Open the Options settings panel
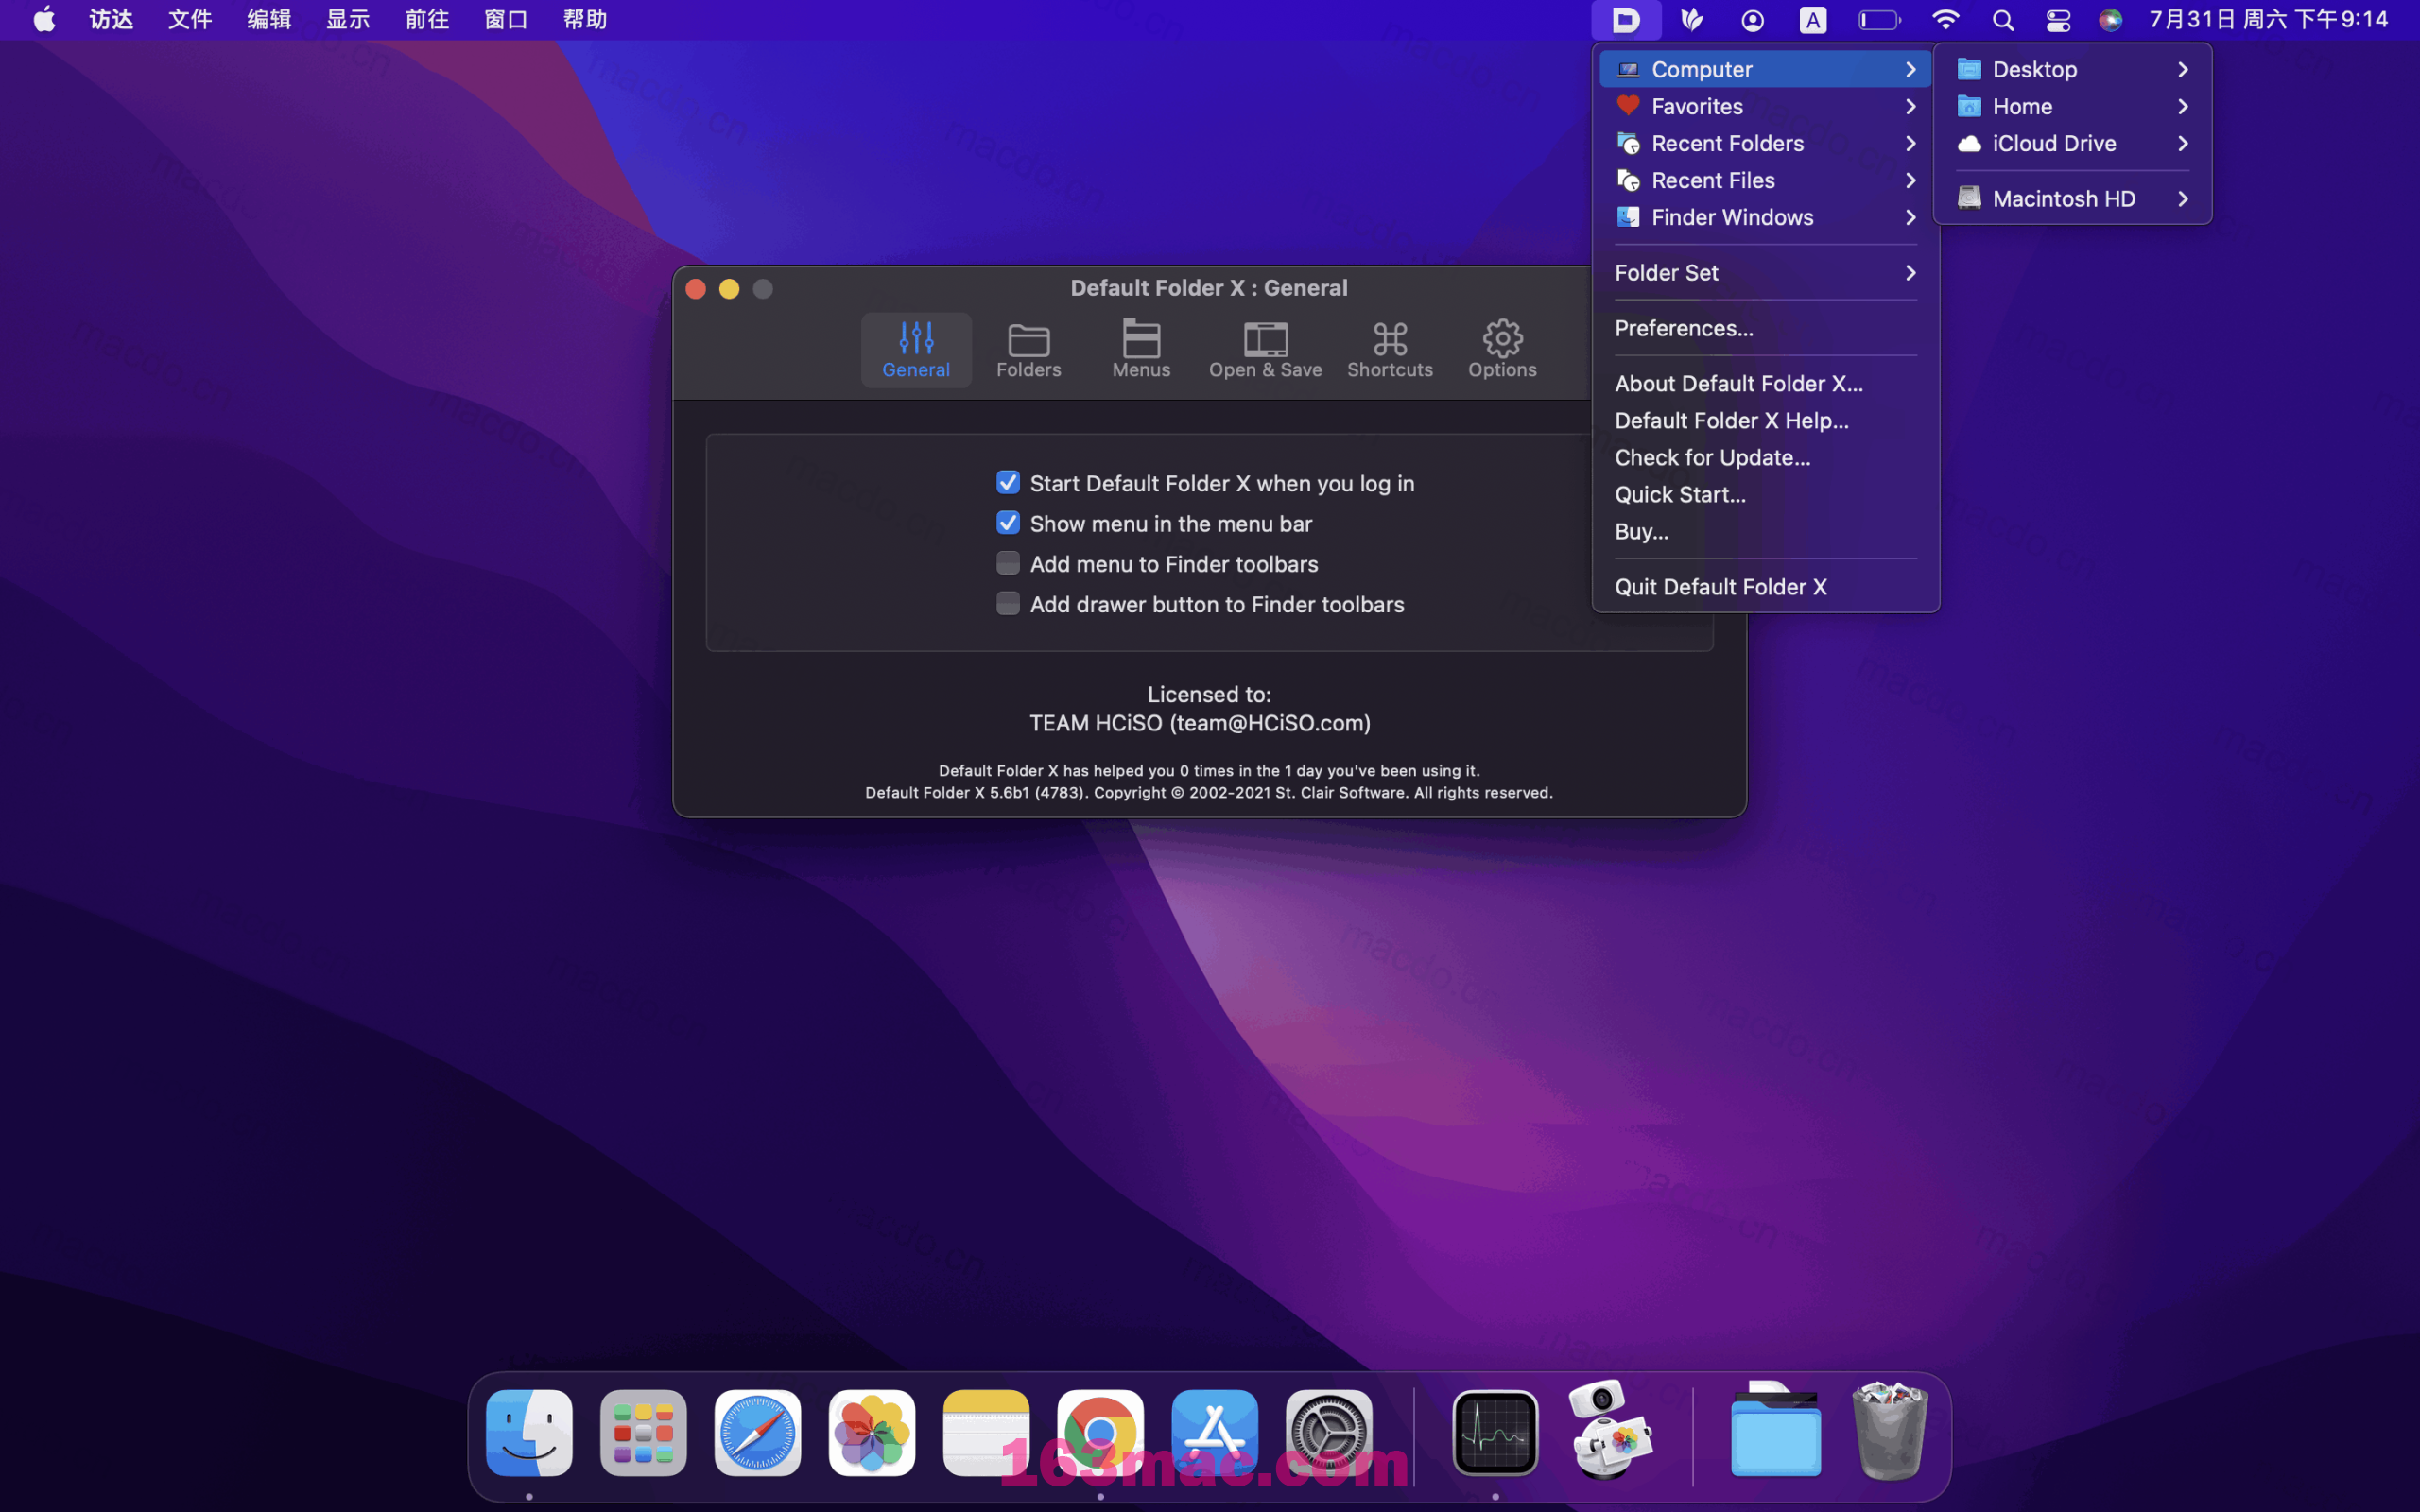Viewport: 2420px width, 1512px height. 1502,347
